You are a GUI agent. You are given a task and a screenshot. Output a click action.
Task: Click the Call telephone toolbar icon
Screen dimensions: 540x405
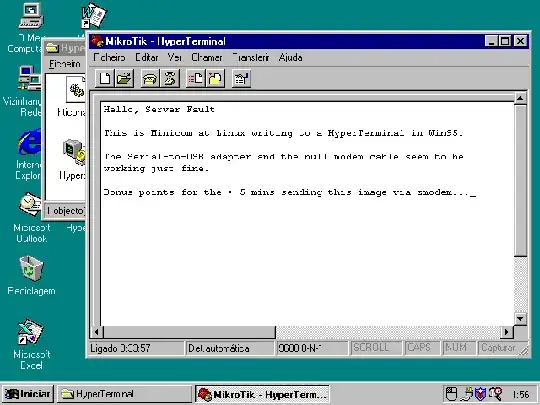pos(150,79)
